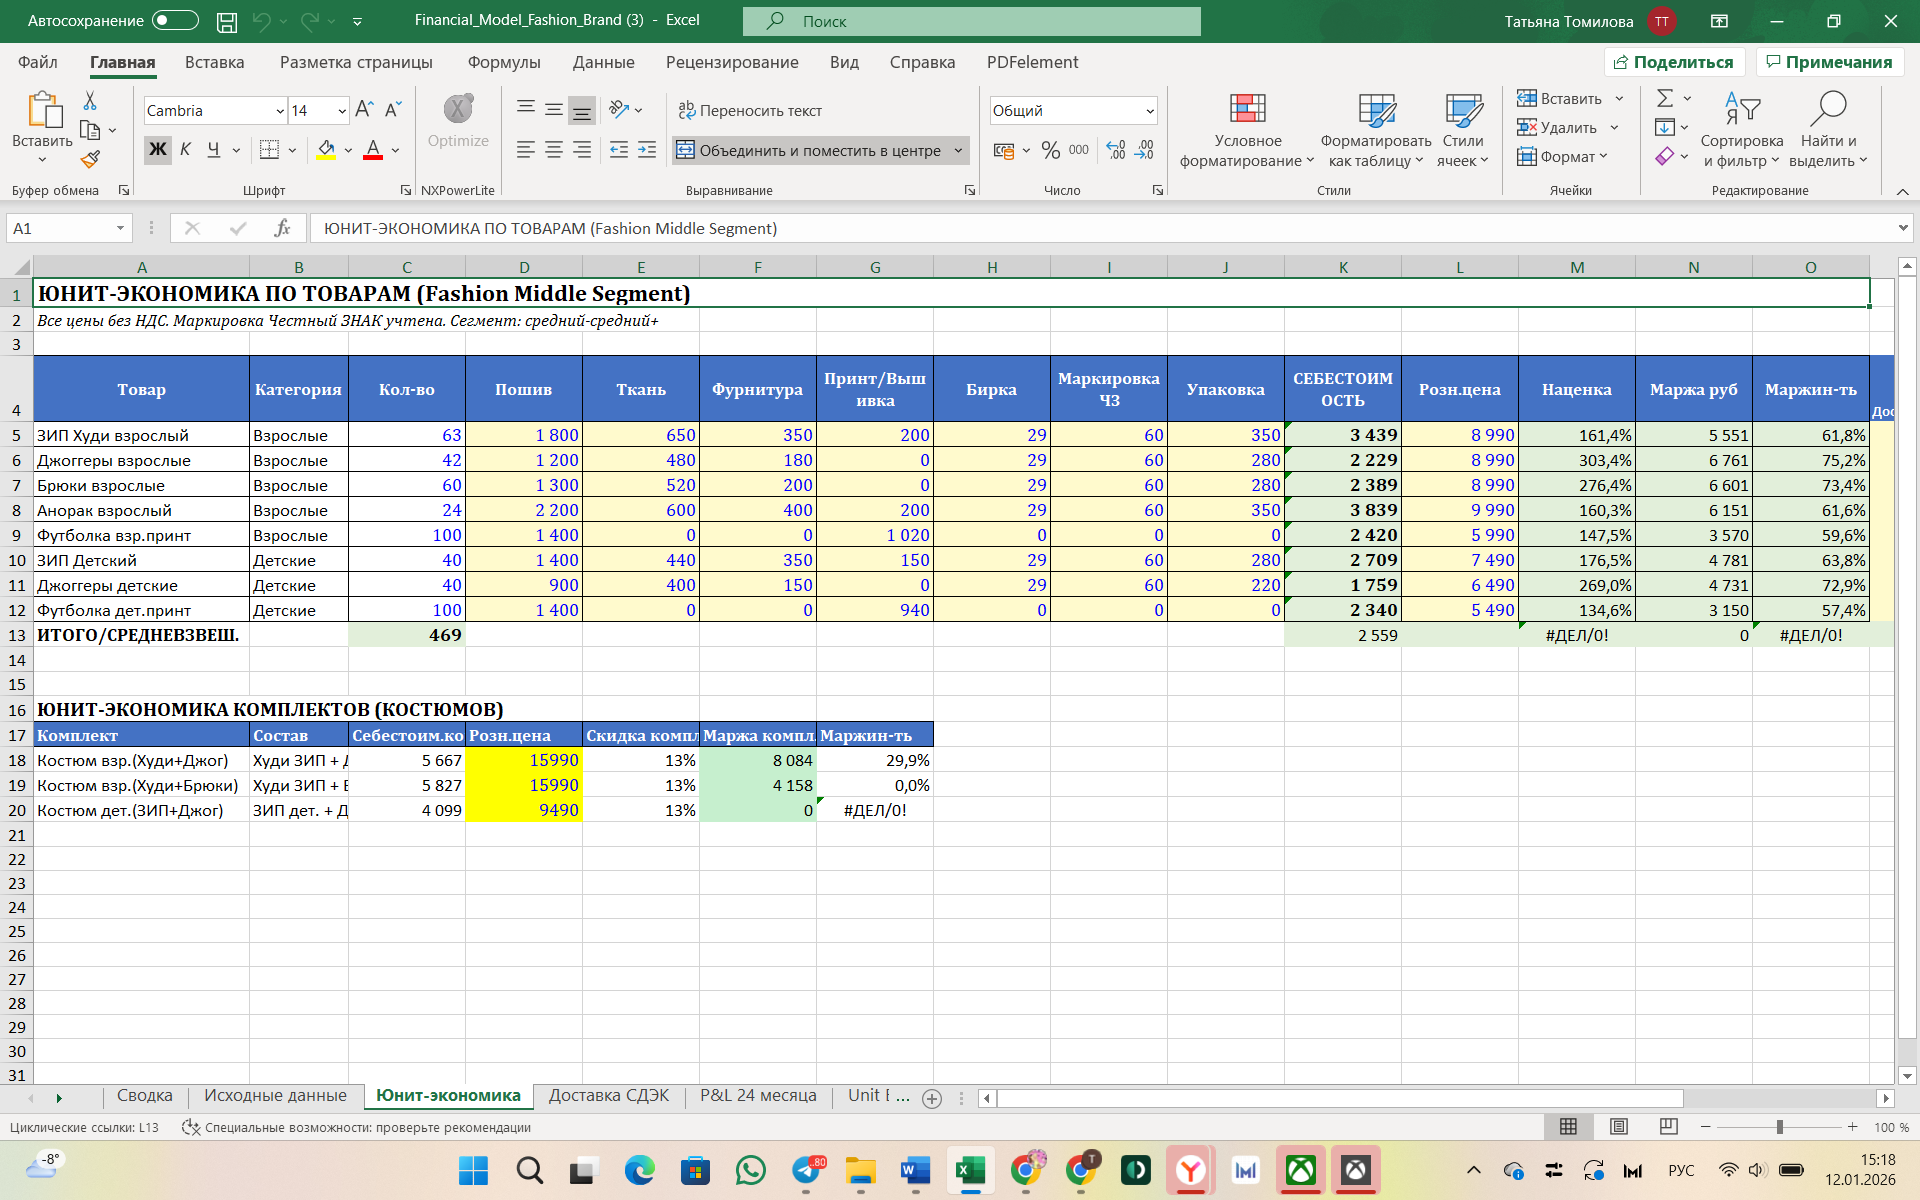Switch to the Доставка СДЭК sheet tab
Viewport: 1920px width, 1200px height.
(x=608, y=1096)
